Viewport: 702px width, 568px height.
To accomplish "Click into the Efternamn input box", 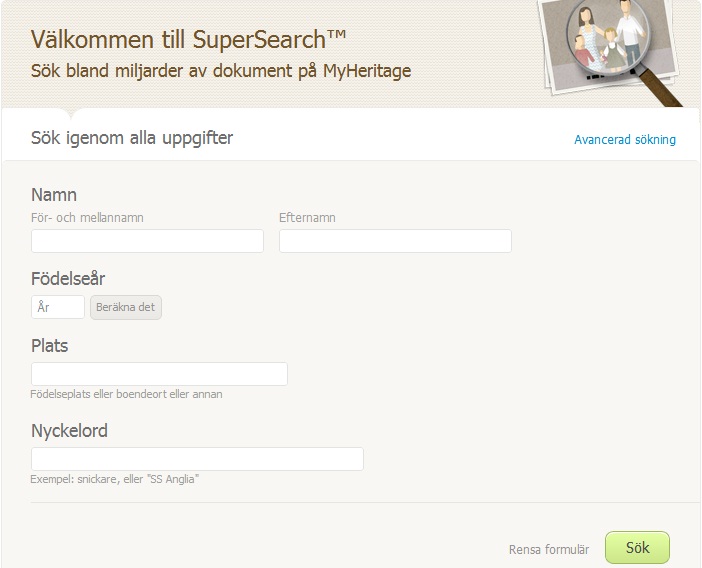I will 395,241.
